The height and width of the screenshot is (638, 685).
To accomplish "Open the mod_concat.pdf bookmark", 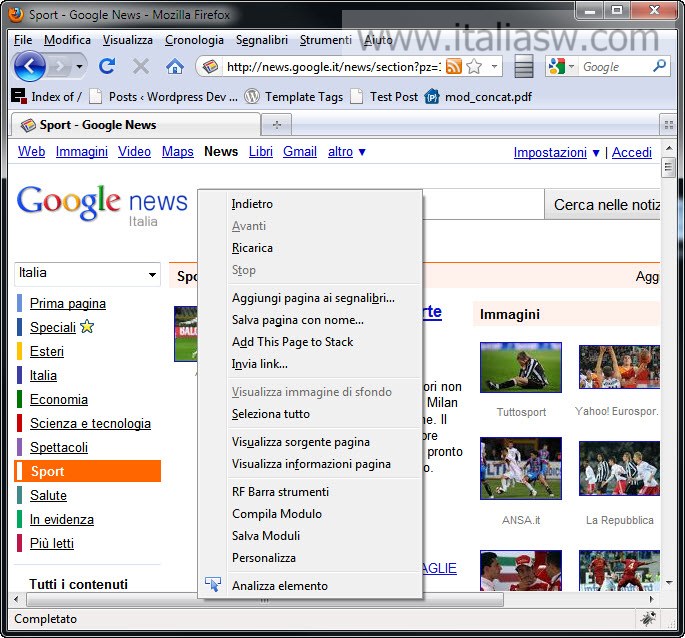I will (x=478, y=97).
